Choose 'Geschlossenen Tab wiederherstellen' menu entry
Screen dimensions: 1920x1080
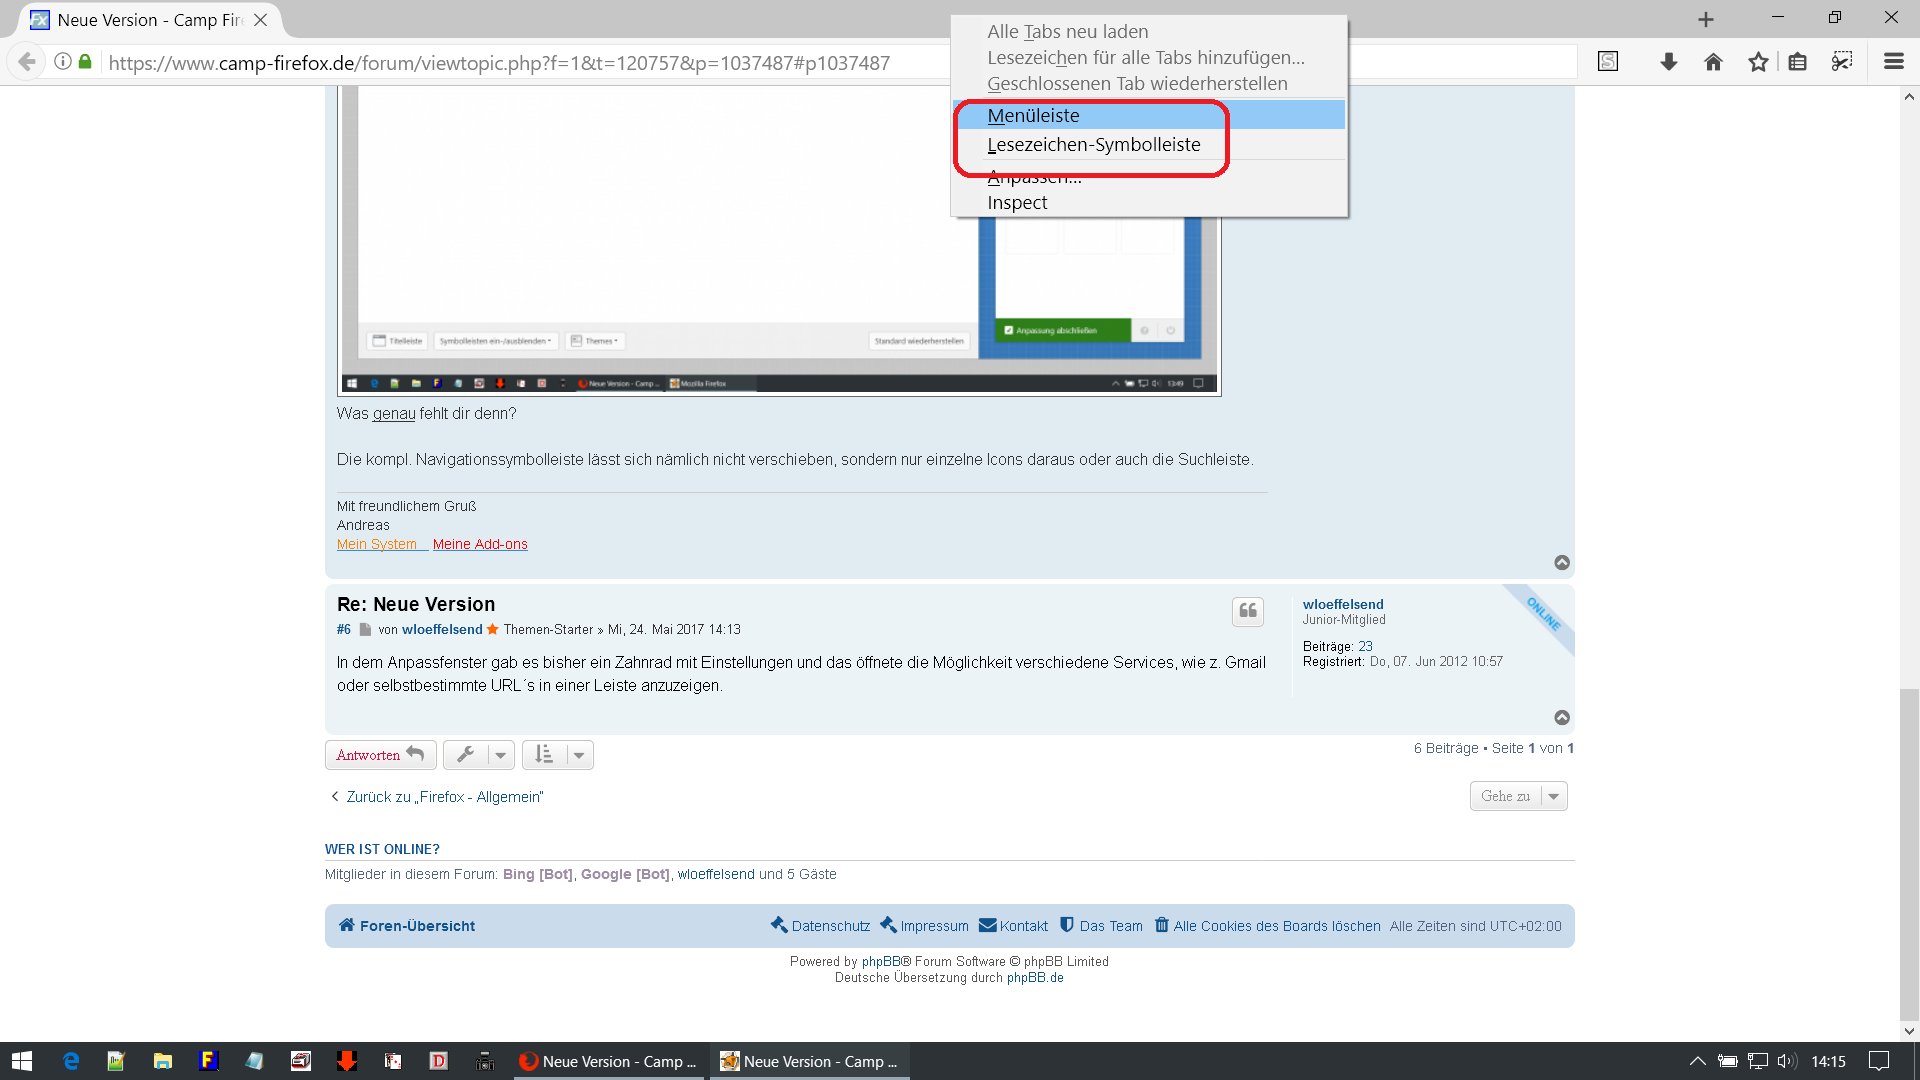point(1137,84)
